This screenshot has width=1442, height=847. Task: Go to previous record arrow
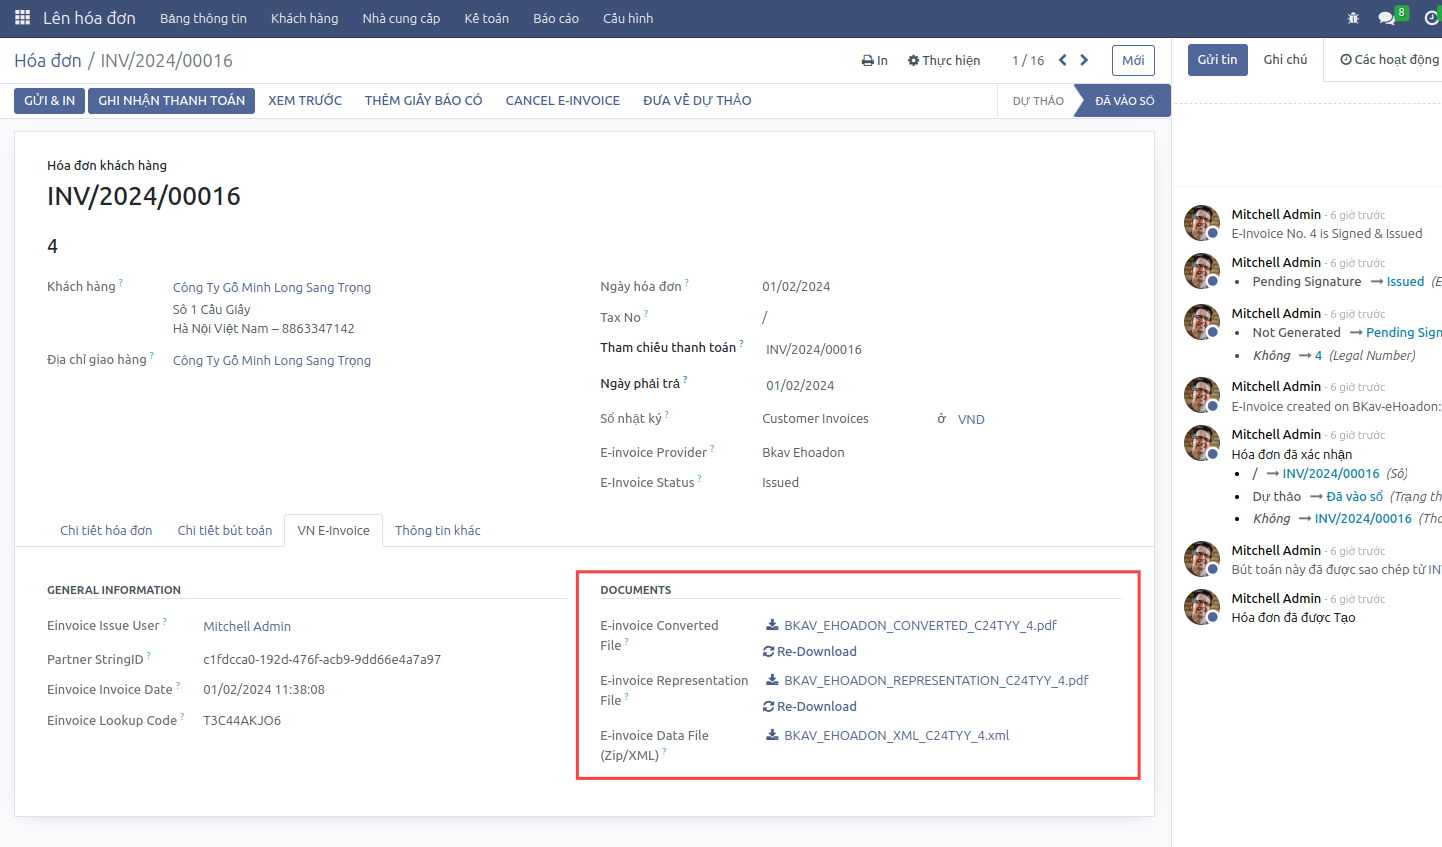point(1062,60)
